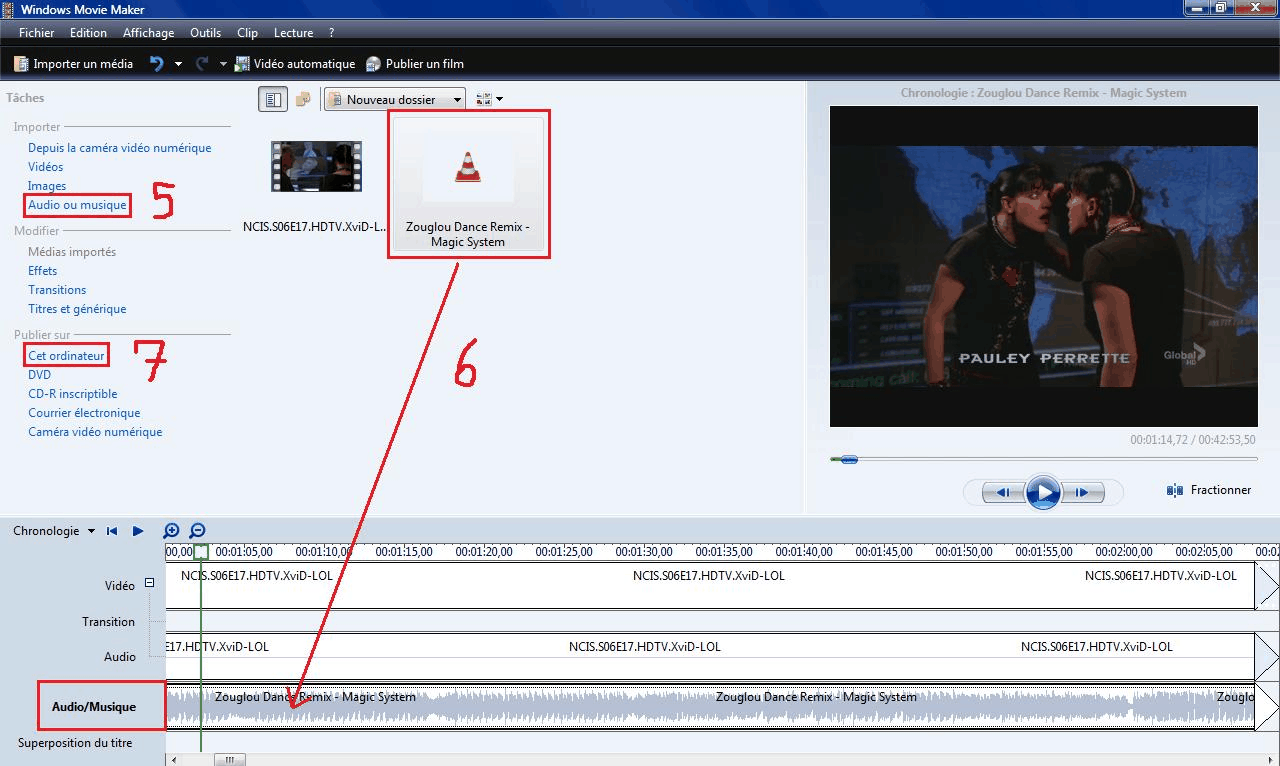Click the Audio/Musique track label
The image size is (1280, 766).
[94, 707]
